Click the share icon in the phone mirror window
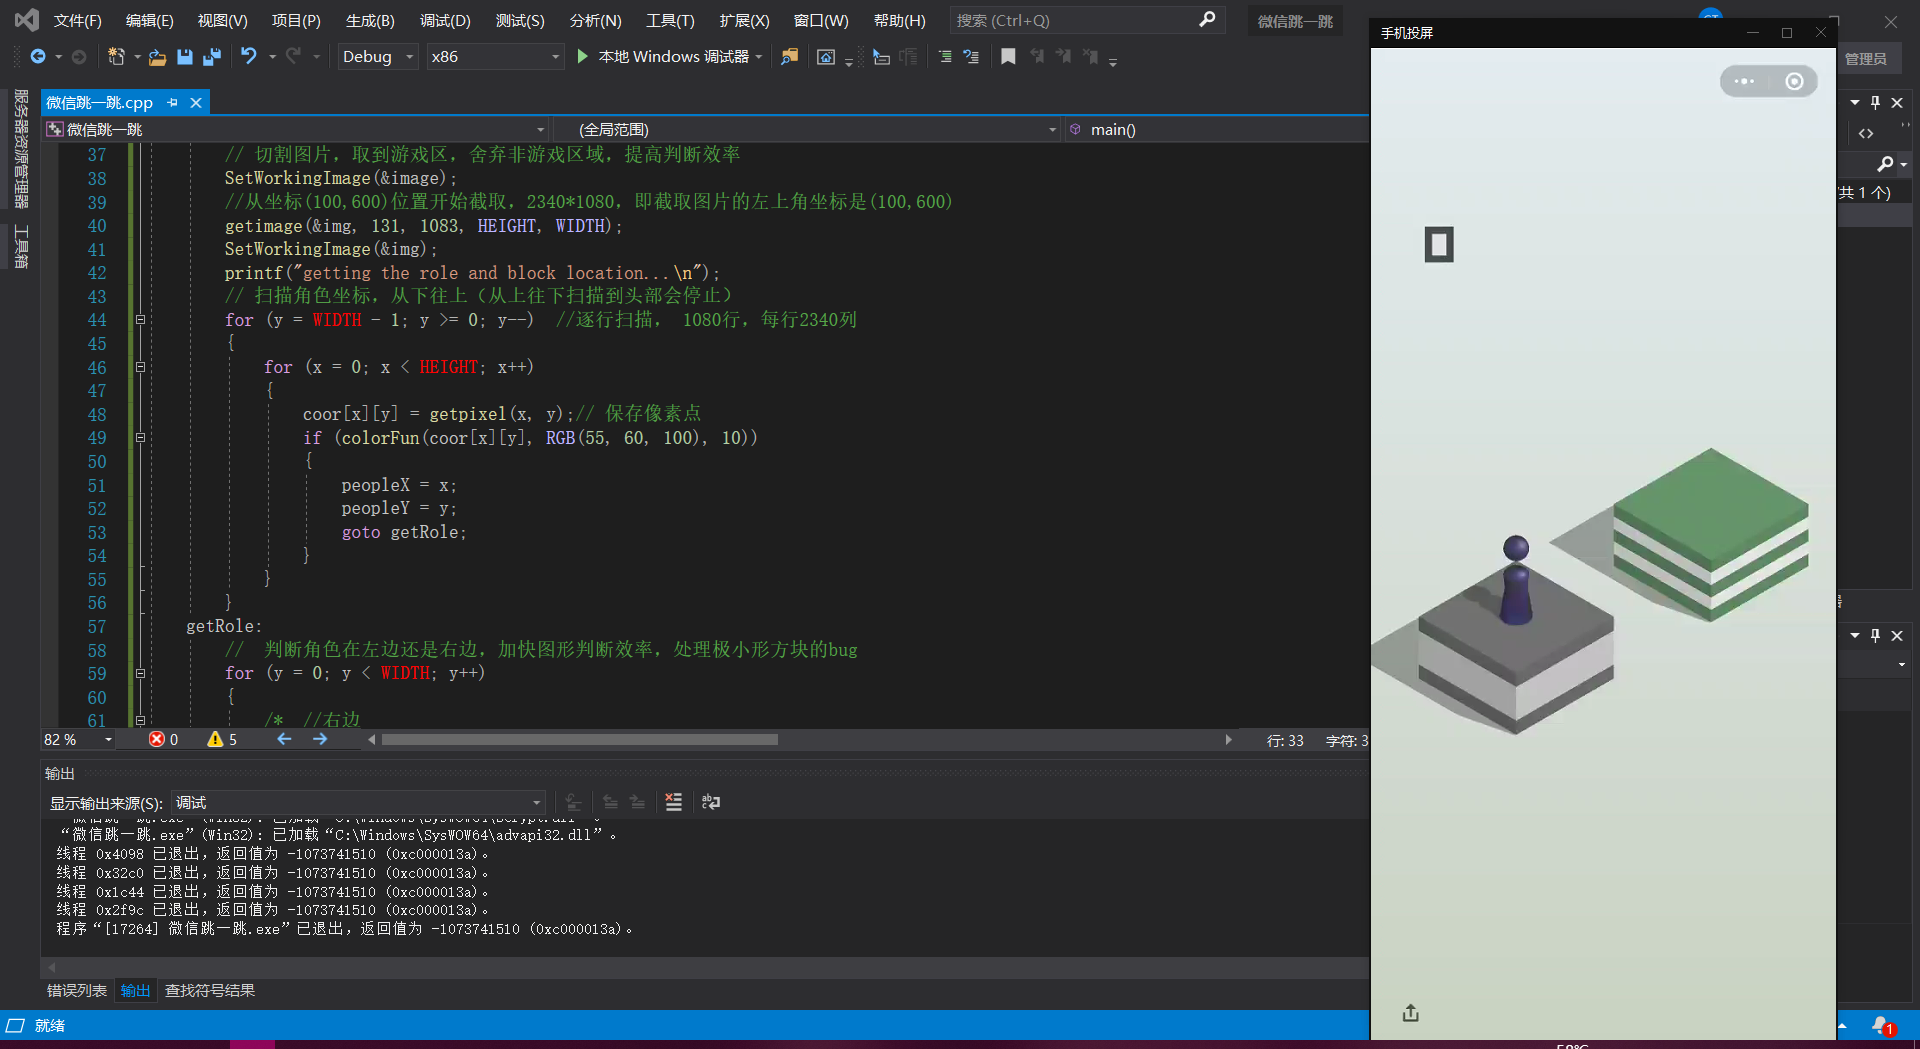1920x1049 pixels. [1411, 1013]
